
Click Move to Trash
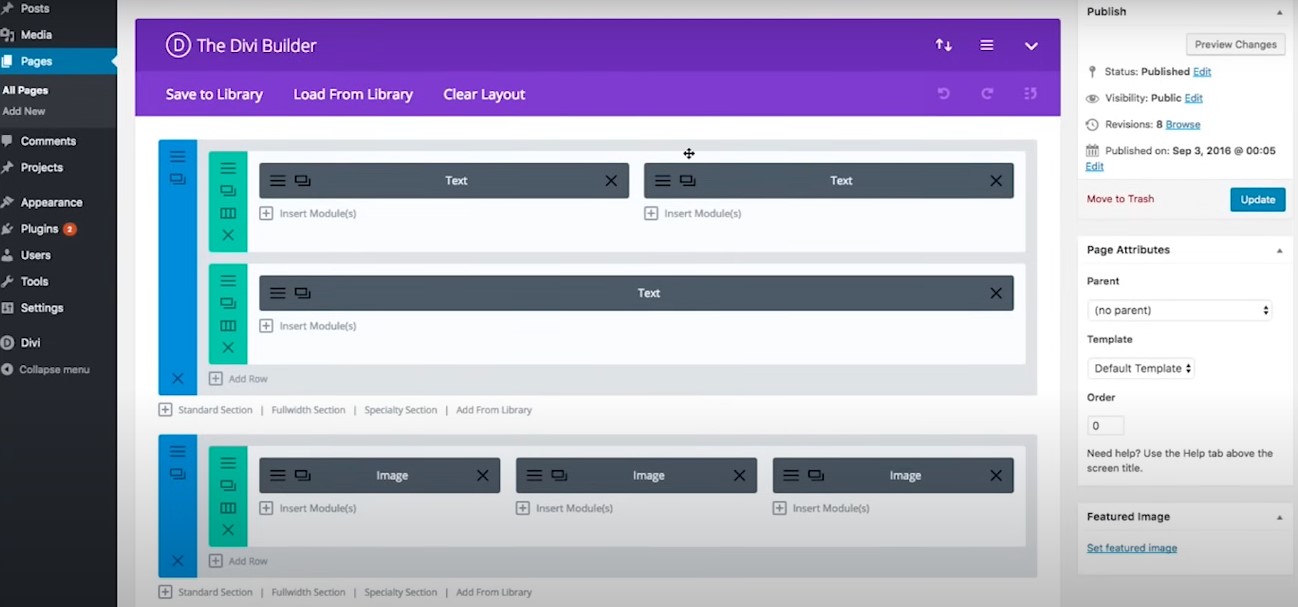pos(1120,199)
